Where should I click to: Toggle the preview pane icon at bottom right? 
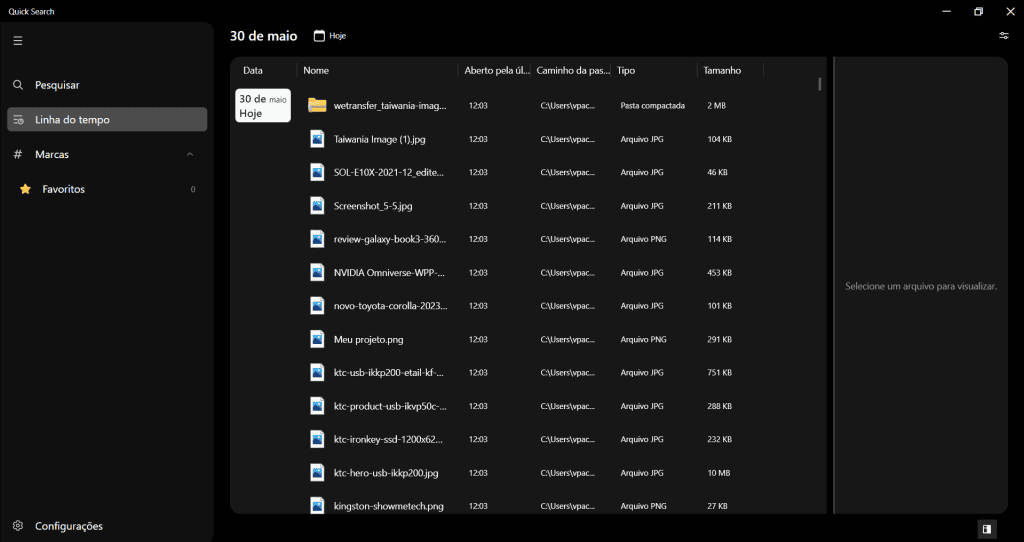(x=986, y=529)
